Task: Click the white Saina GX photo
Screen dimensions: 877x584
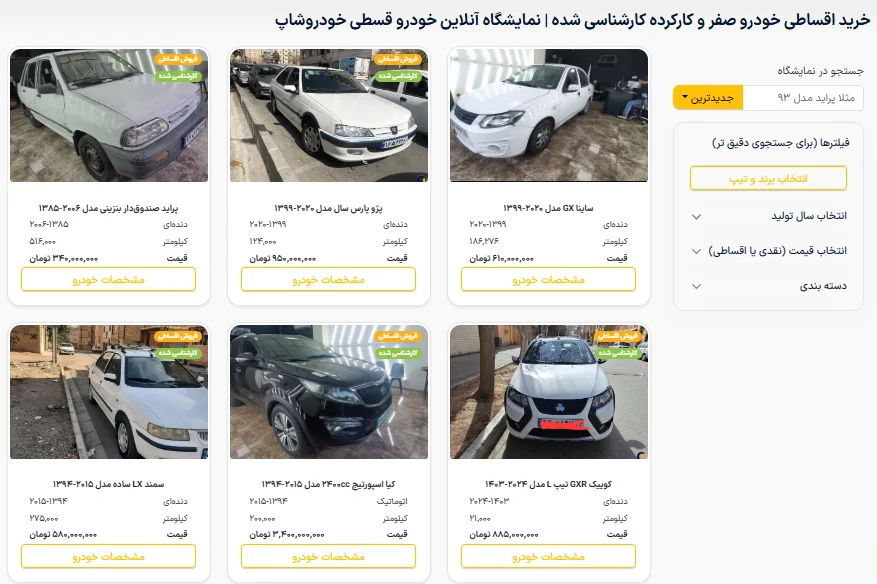Action: 549,115
